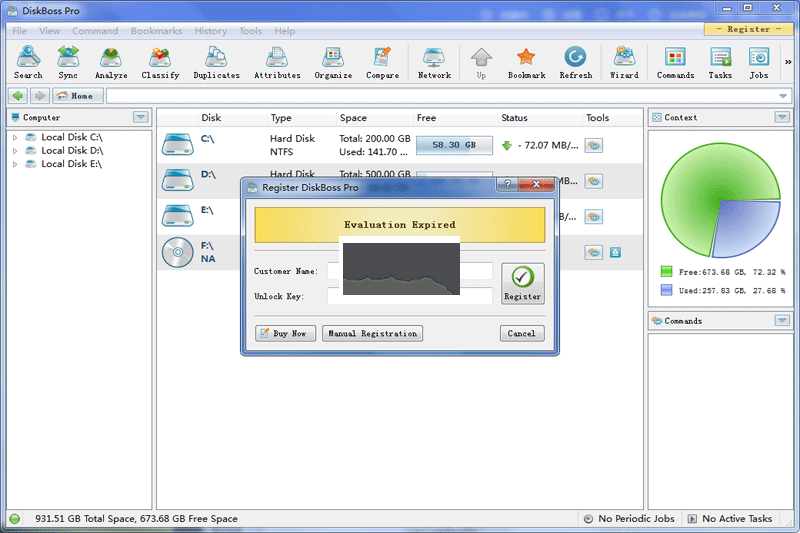Open the Command menu

(x=95, y=31)
